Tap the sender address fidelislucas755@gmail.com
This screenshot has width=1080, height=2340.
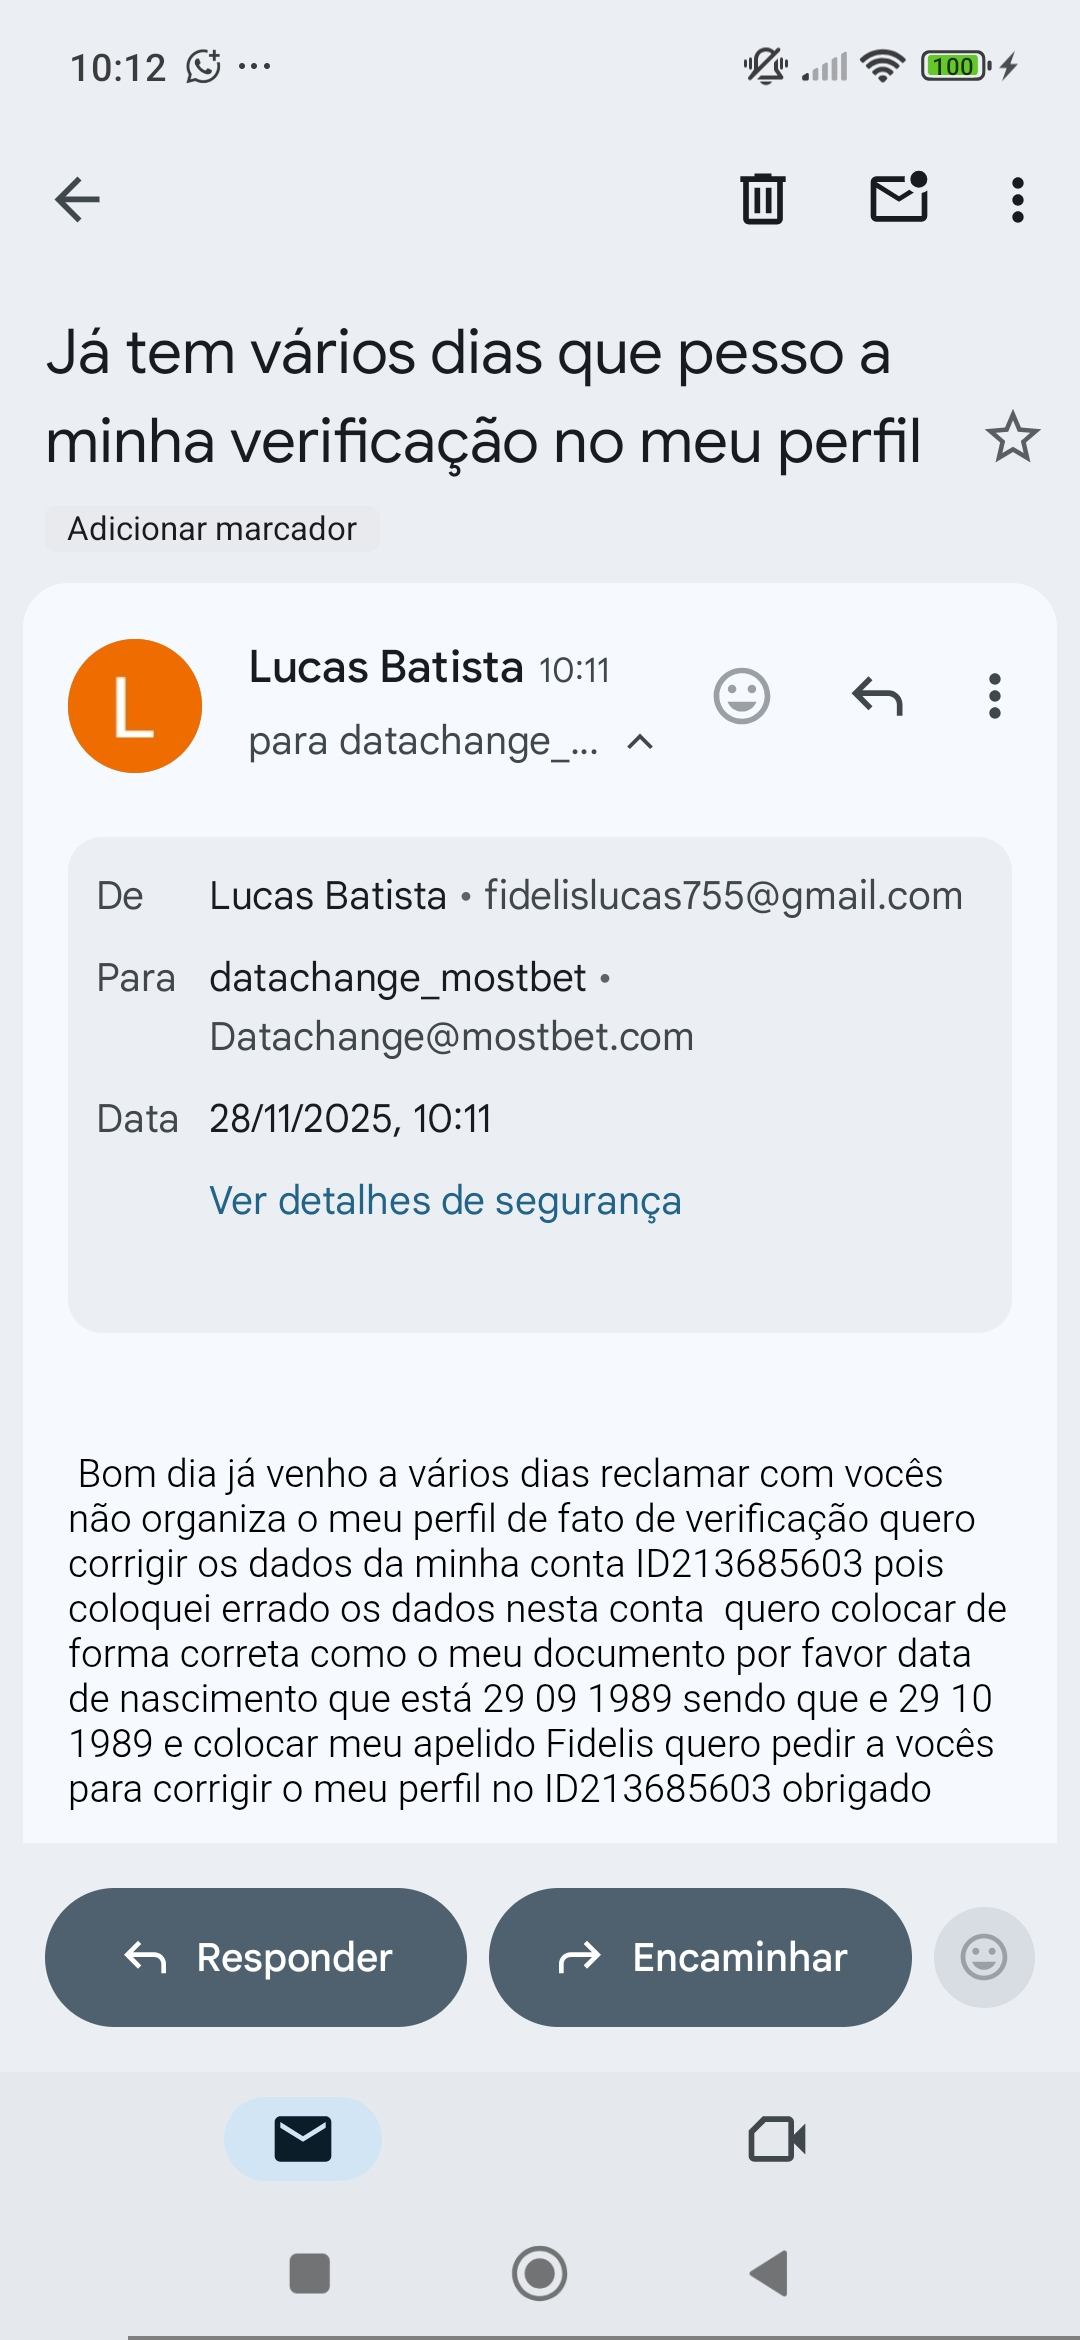723,896
